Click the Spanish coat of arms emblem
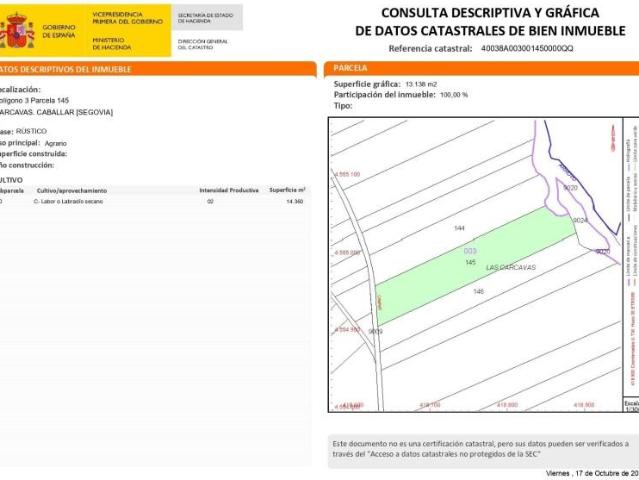 (17, 31)
